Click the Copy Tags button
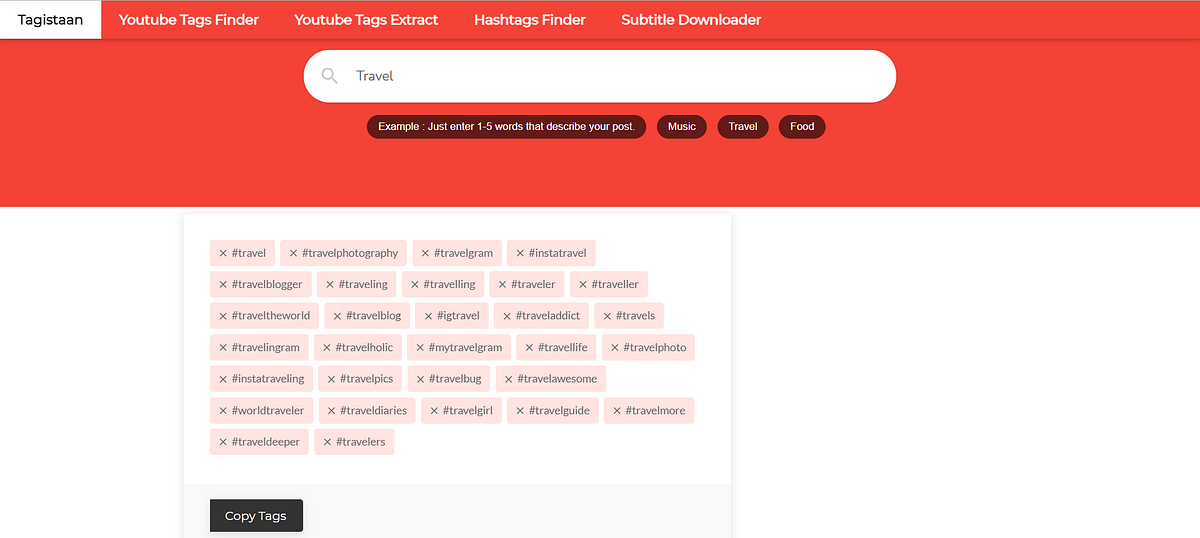Screen dimensions: 1200x538 [x=256, y=516]
